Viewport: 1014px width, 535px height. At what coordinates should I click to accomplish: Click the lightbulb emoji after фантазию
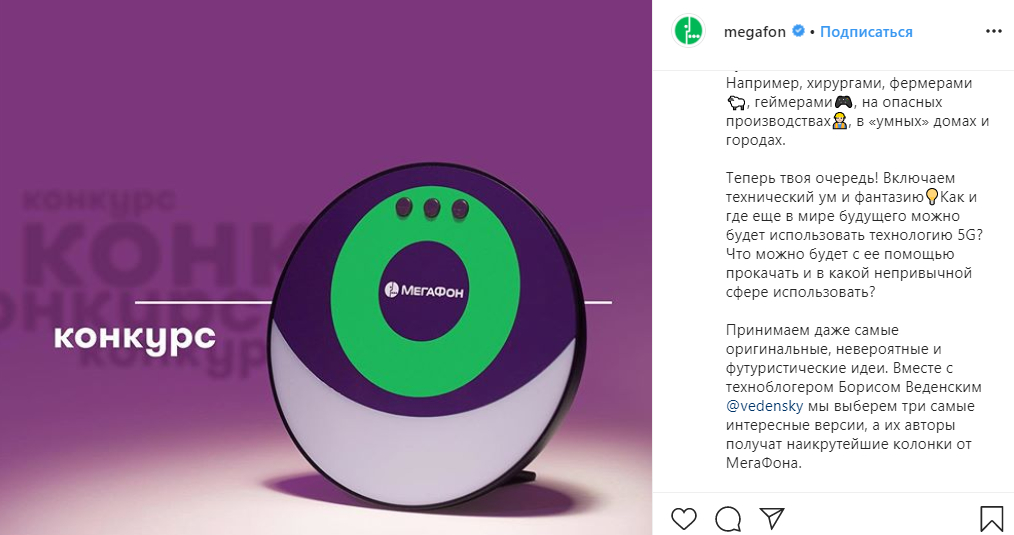pyautogui.click(x=931, y=197)
